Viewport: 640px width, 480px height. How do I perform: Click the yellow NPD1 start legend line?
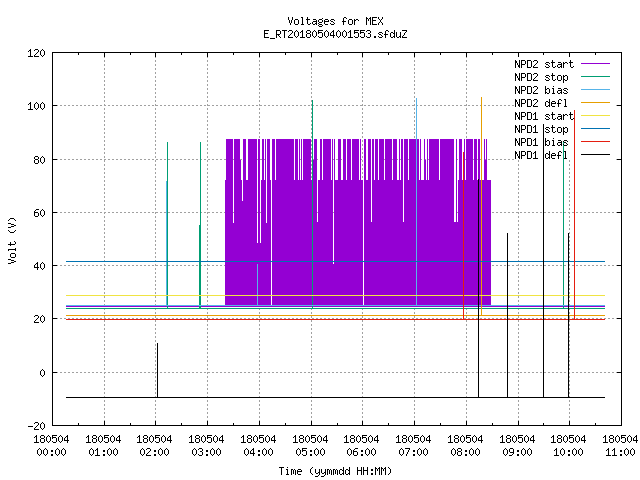[595, 116]
